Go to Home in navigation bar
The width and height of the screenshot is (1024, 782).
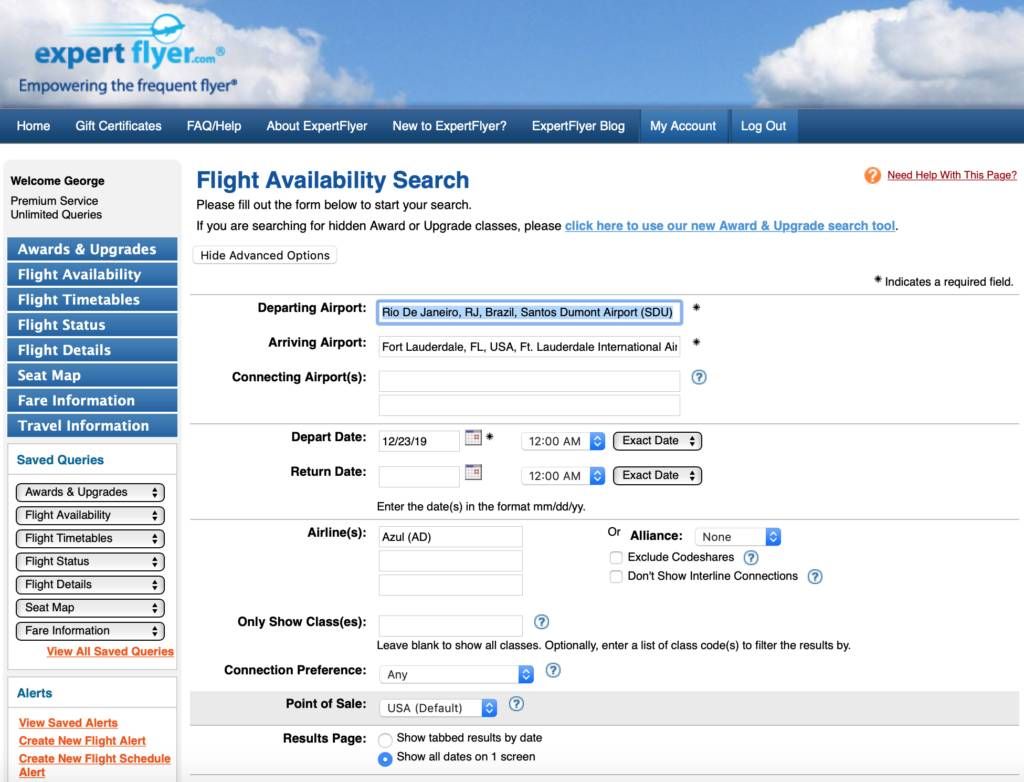tap(33, 126)
